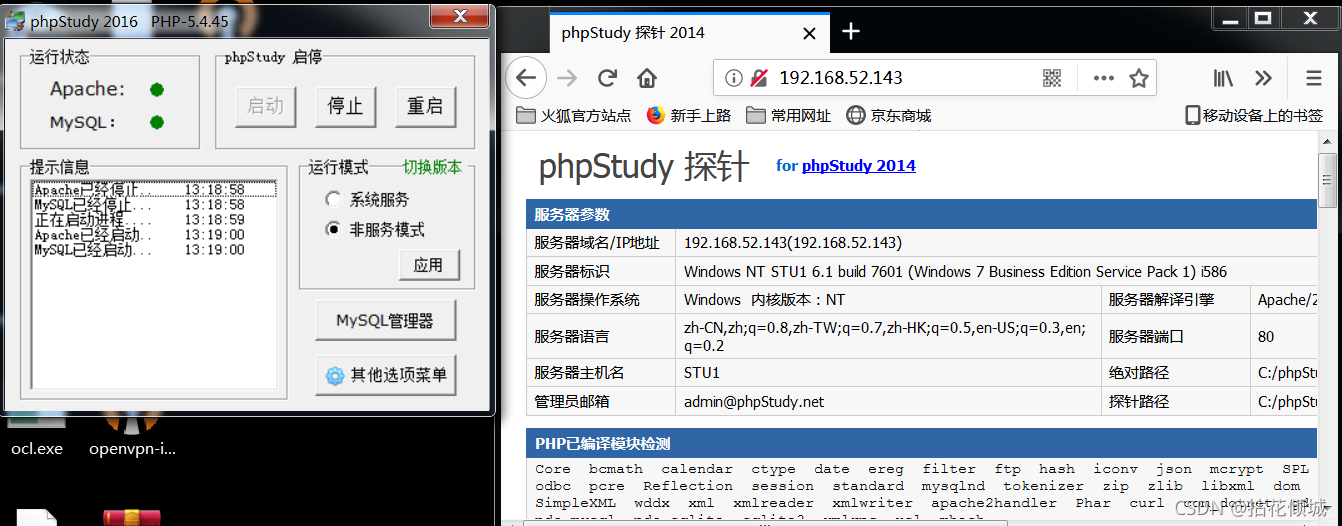Click the Firefox forward arrow
This screenshot has width=1342, height=526.
[x=567, y=78]
